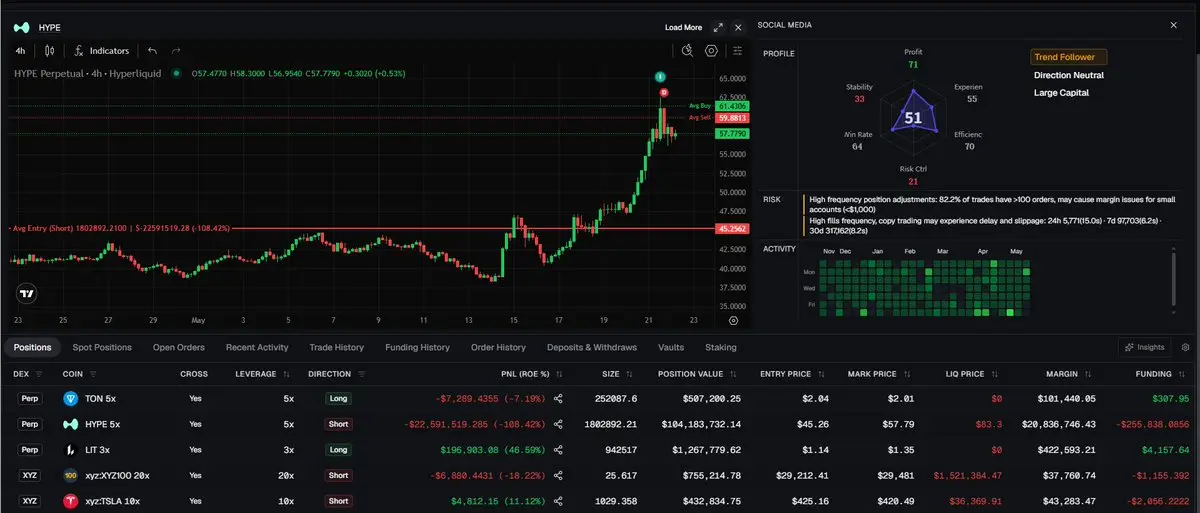1200x513 pixels.
Task: Click the Direction Neutral tag
Action: pos(1069,75)
